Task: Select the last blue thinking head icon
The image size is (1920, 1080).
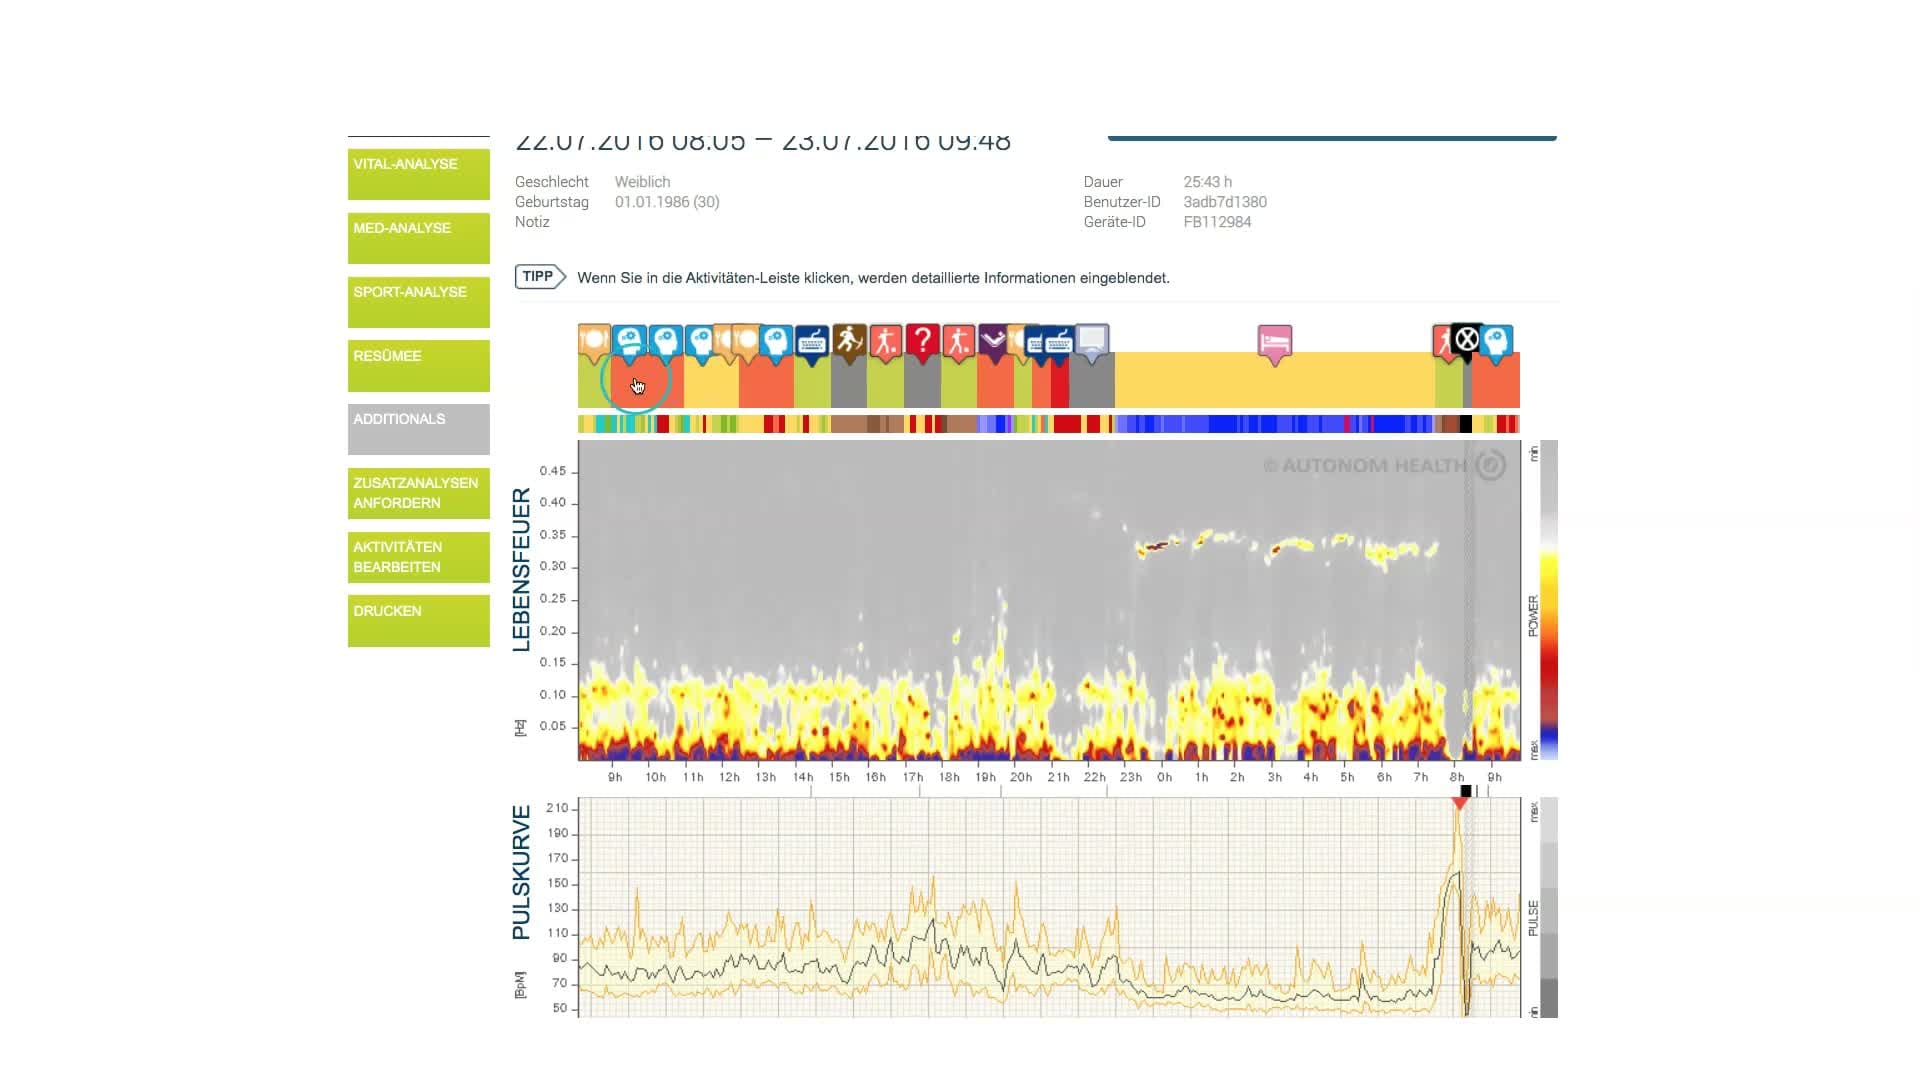Action: 1496,342
